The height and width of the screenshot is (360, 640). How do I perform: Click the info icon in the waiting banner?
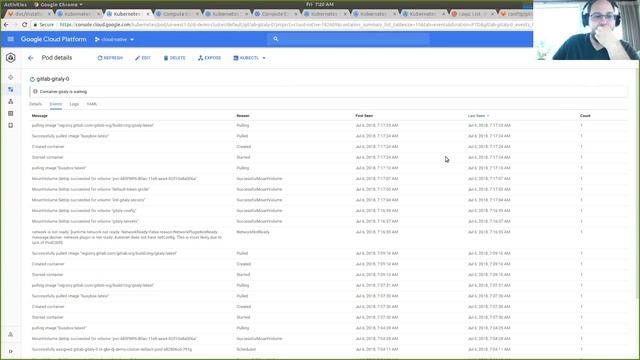(35, 91)
